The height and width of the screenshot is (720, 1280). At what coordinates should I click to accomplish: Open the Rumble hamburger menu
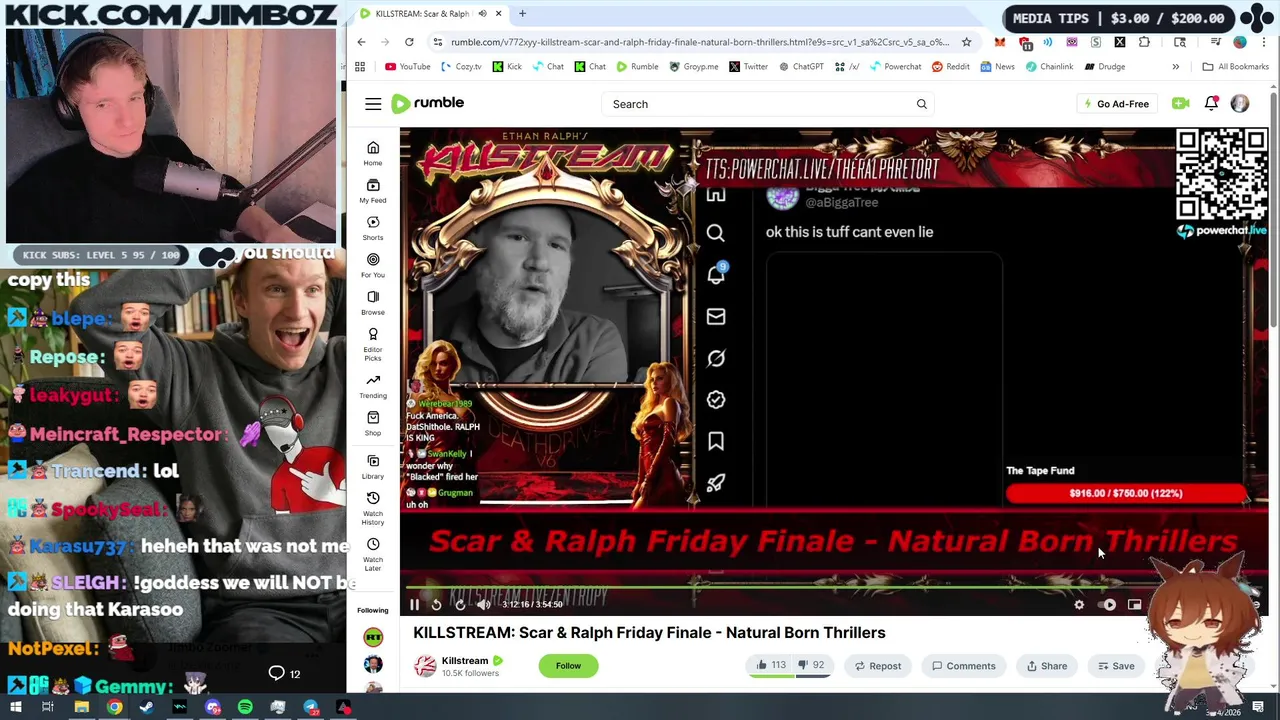[373, 104]
